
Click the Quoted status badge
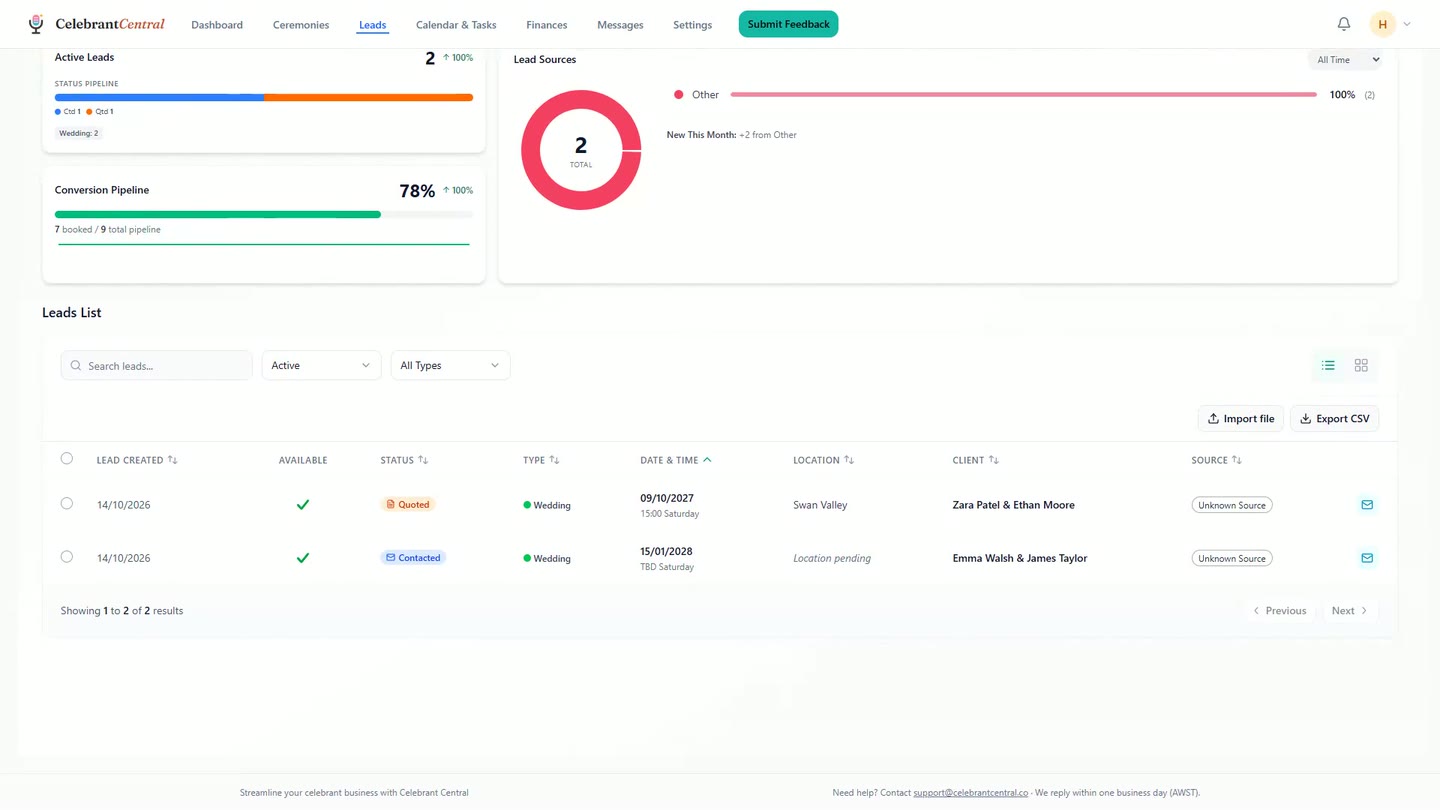[x=408, y=505]
